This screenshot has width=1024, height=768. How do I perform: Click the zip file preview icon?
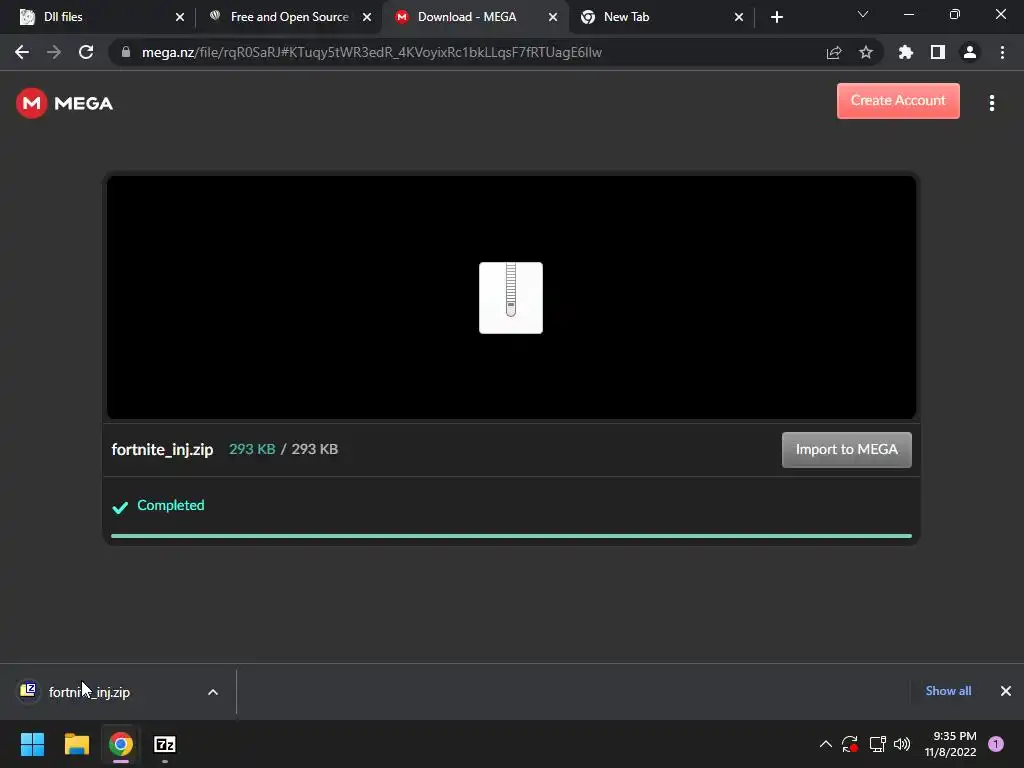pos(511,298)
